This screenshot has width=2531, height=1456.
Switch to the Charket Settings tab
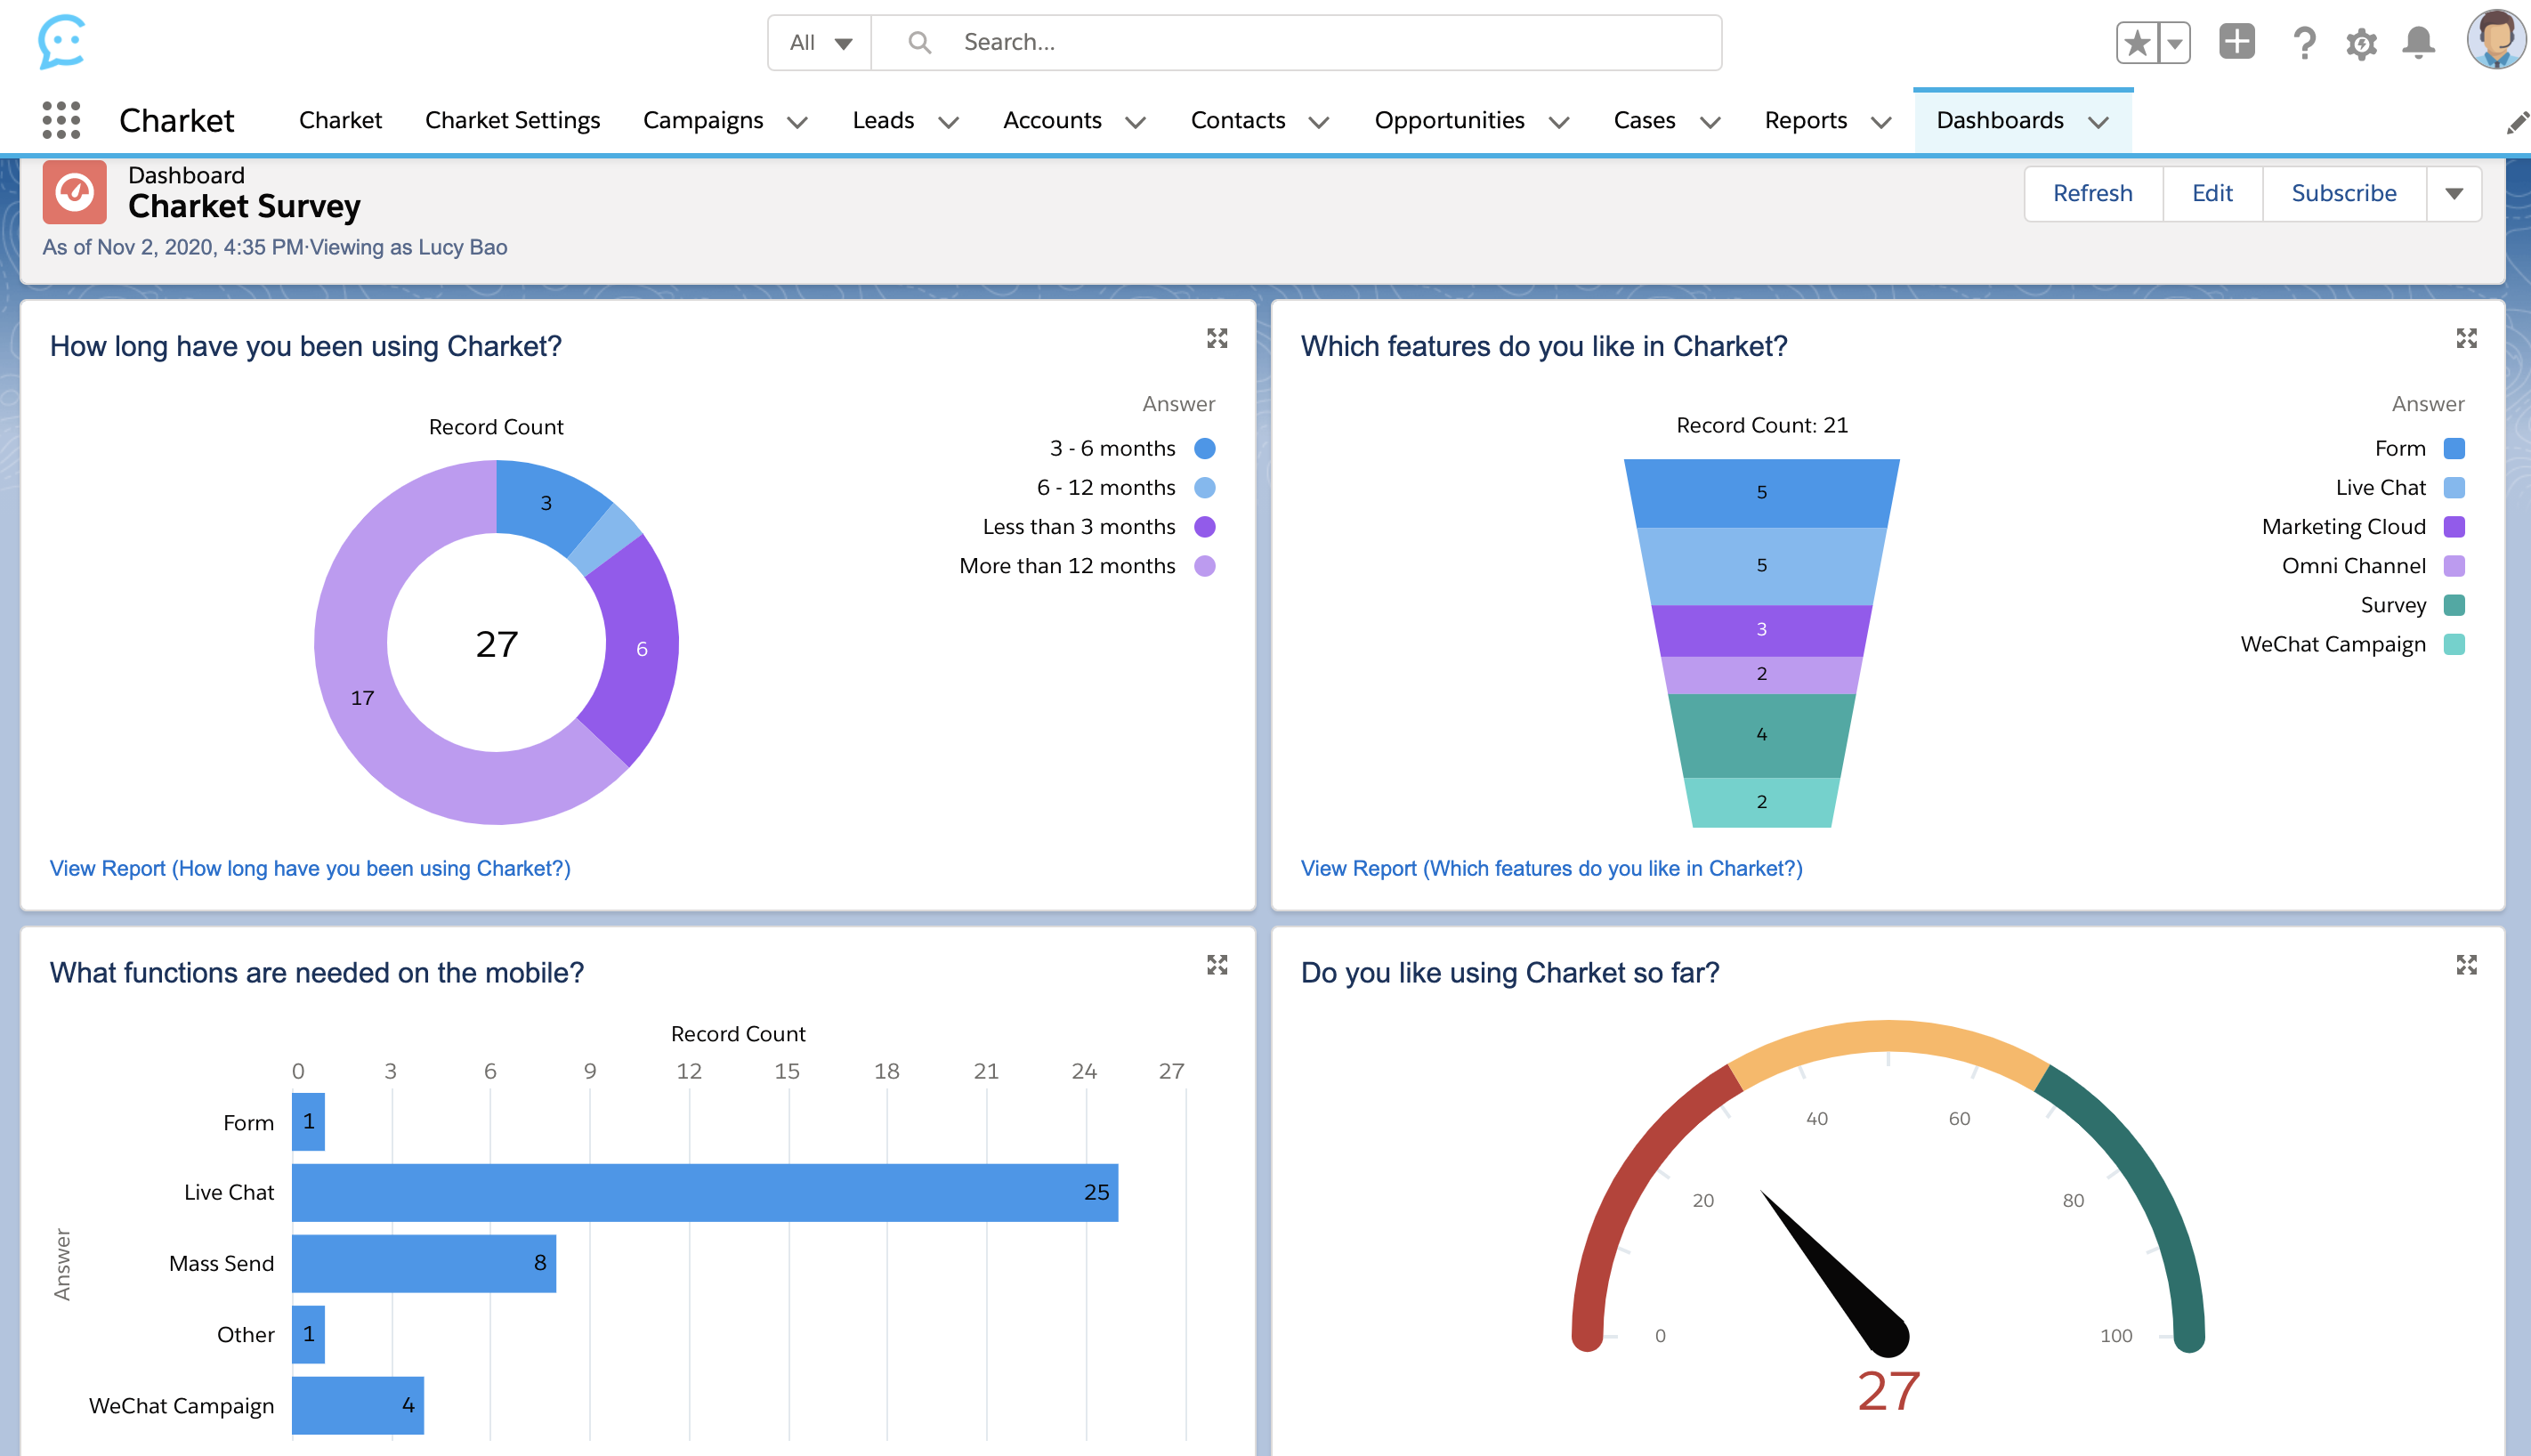[x=512, y=120]
